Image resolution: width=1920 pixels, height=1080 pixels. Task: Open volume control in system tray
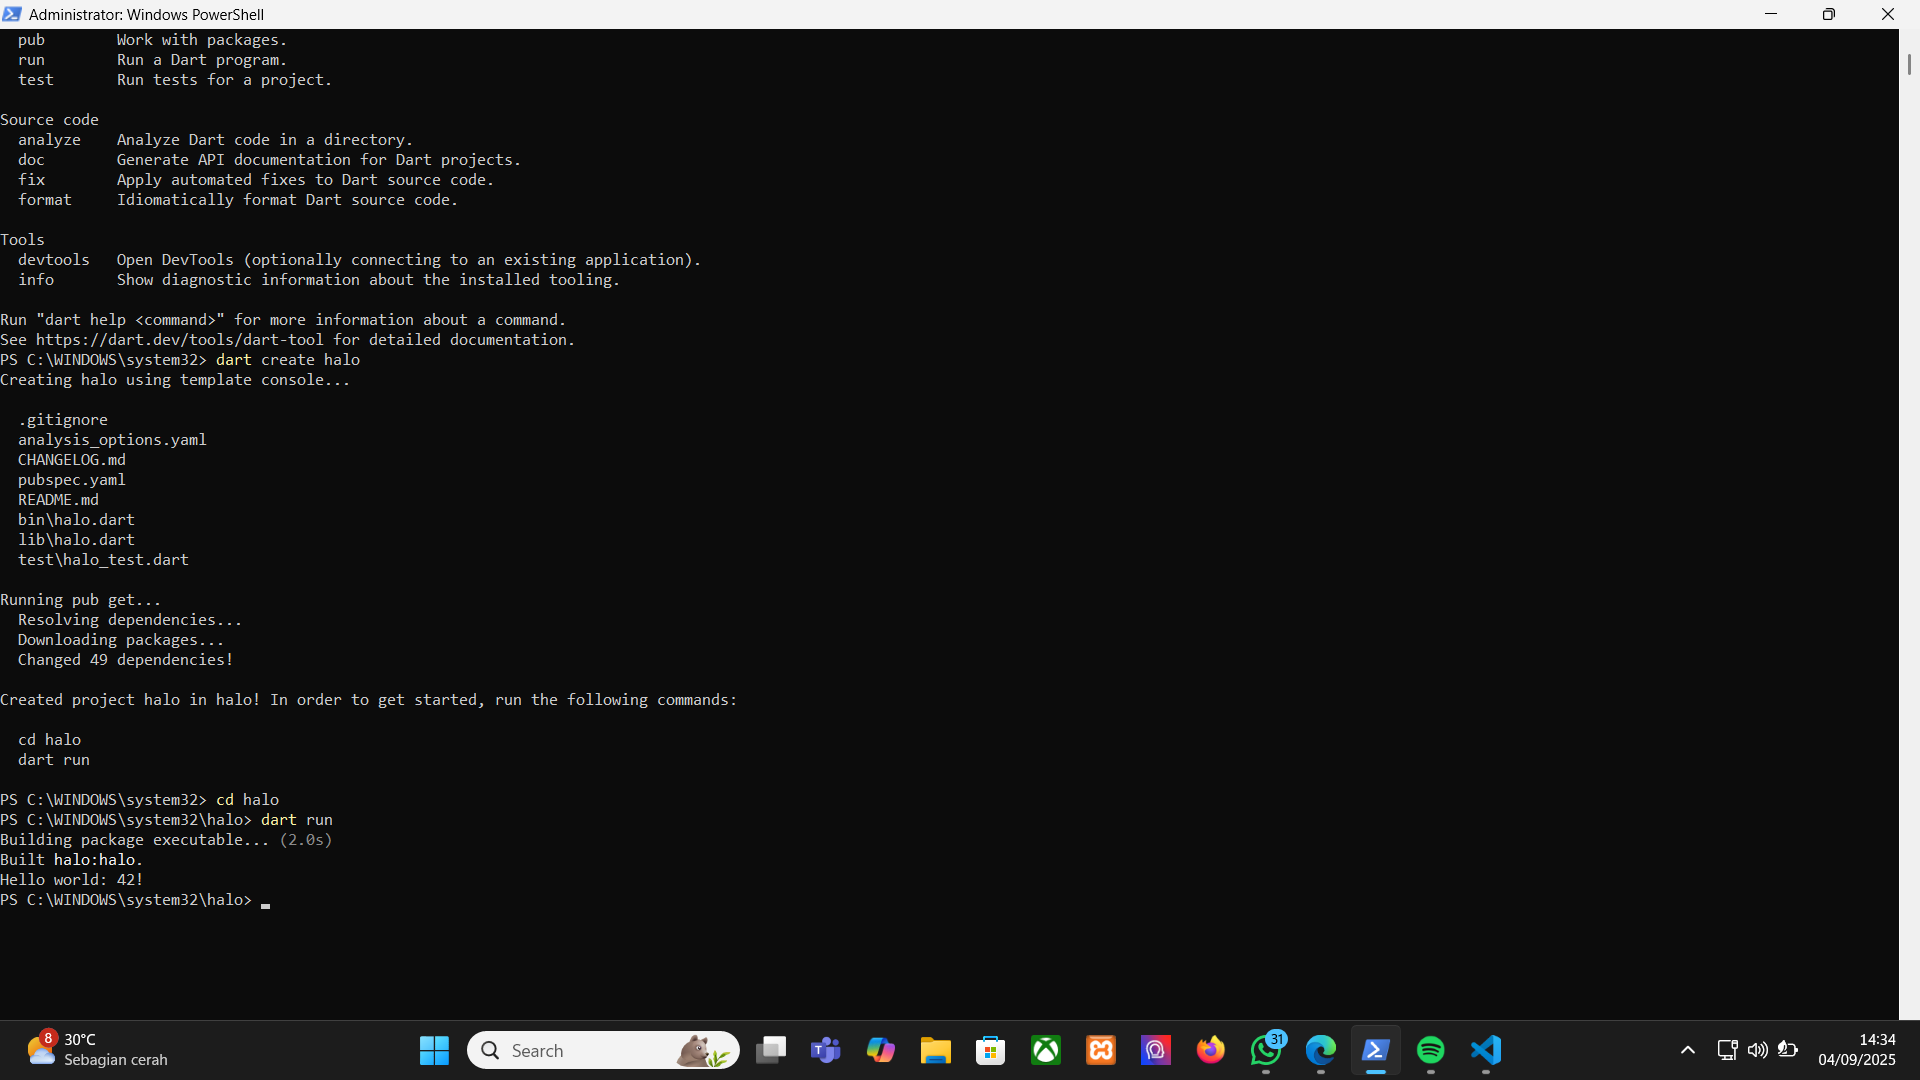click(x=1757, y=1050)
